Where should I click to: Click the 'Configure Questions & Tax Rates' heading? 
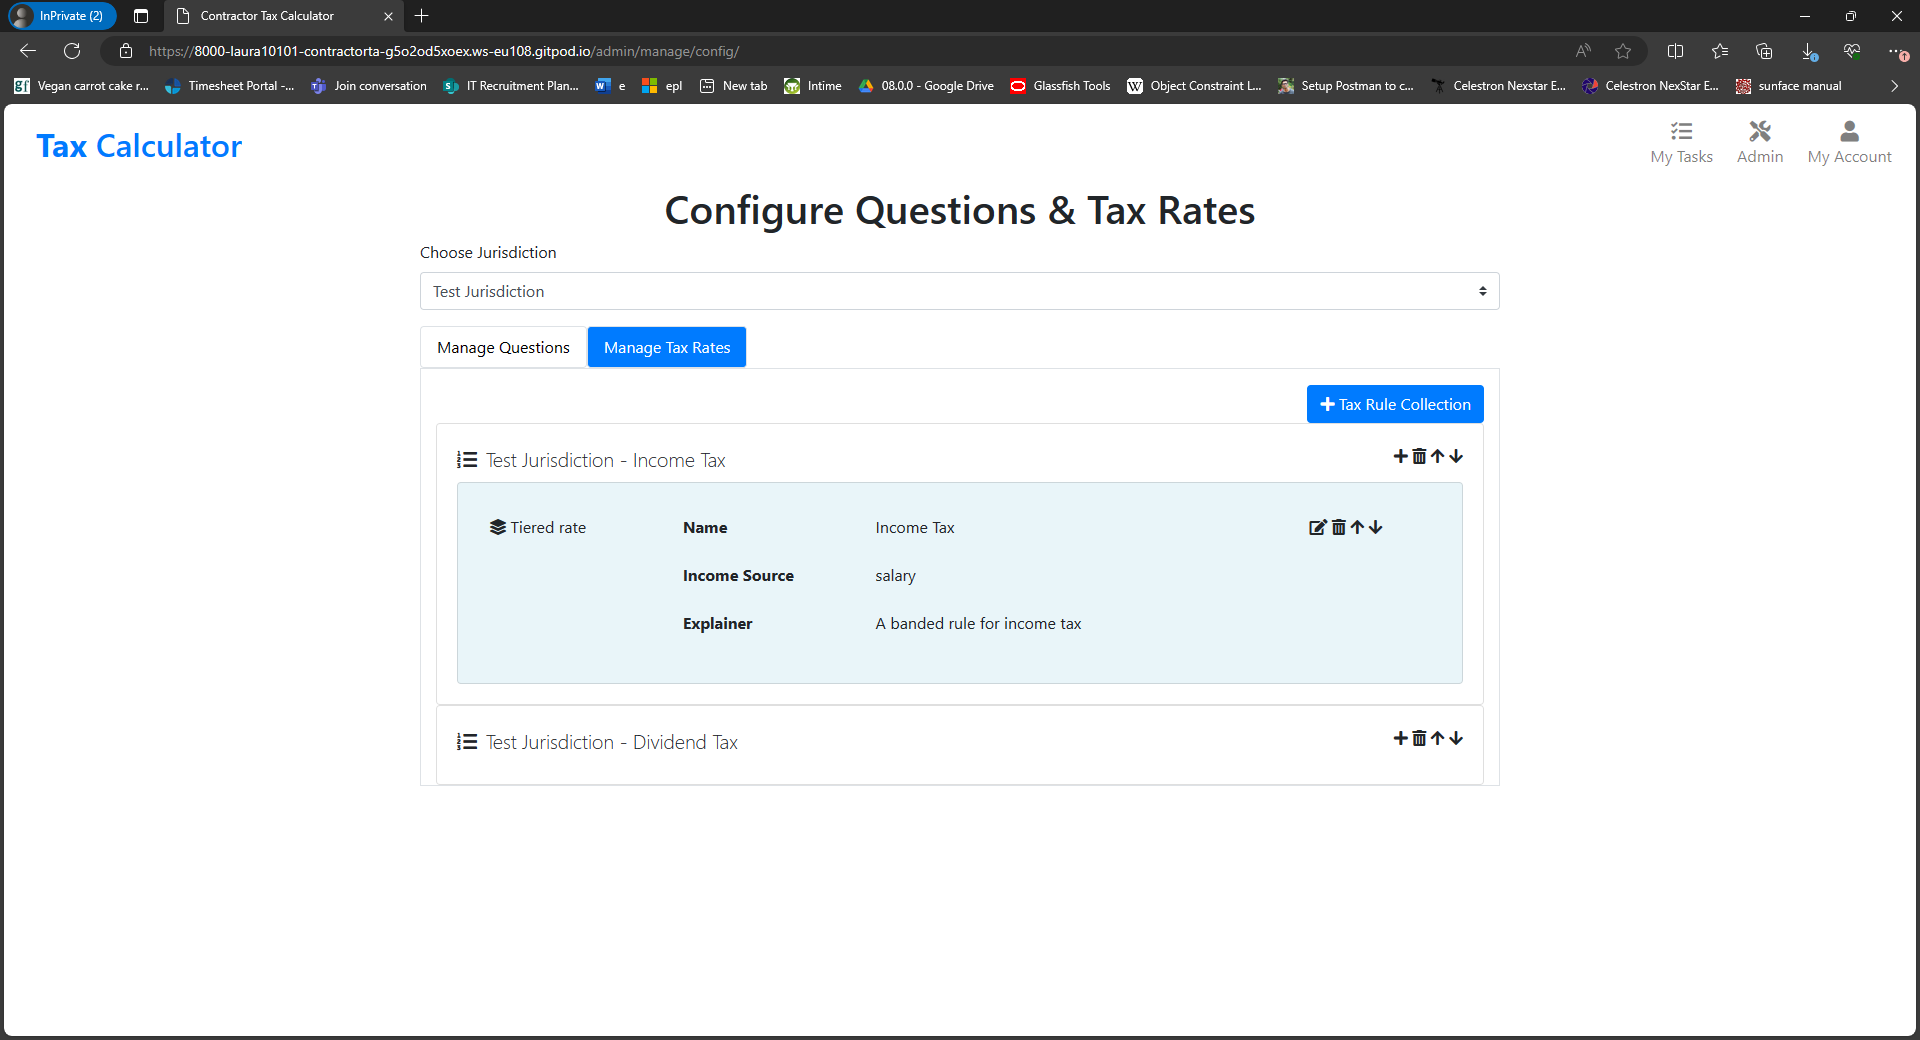960,211
